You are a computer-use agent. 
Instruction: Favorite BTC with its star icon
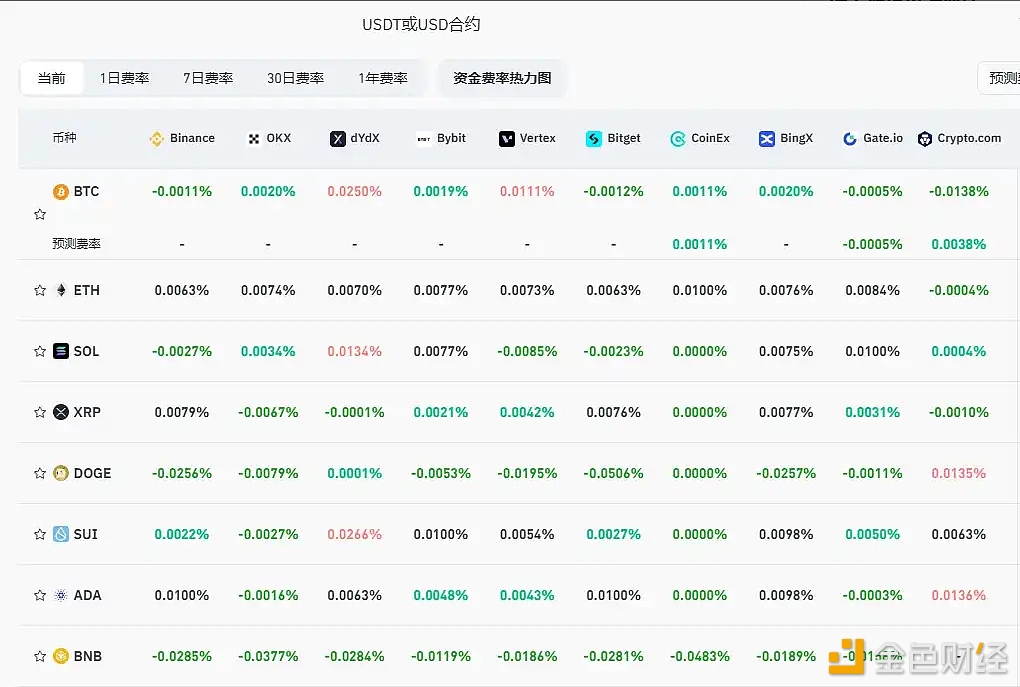click(x=40, y=214)
